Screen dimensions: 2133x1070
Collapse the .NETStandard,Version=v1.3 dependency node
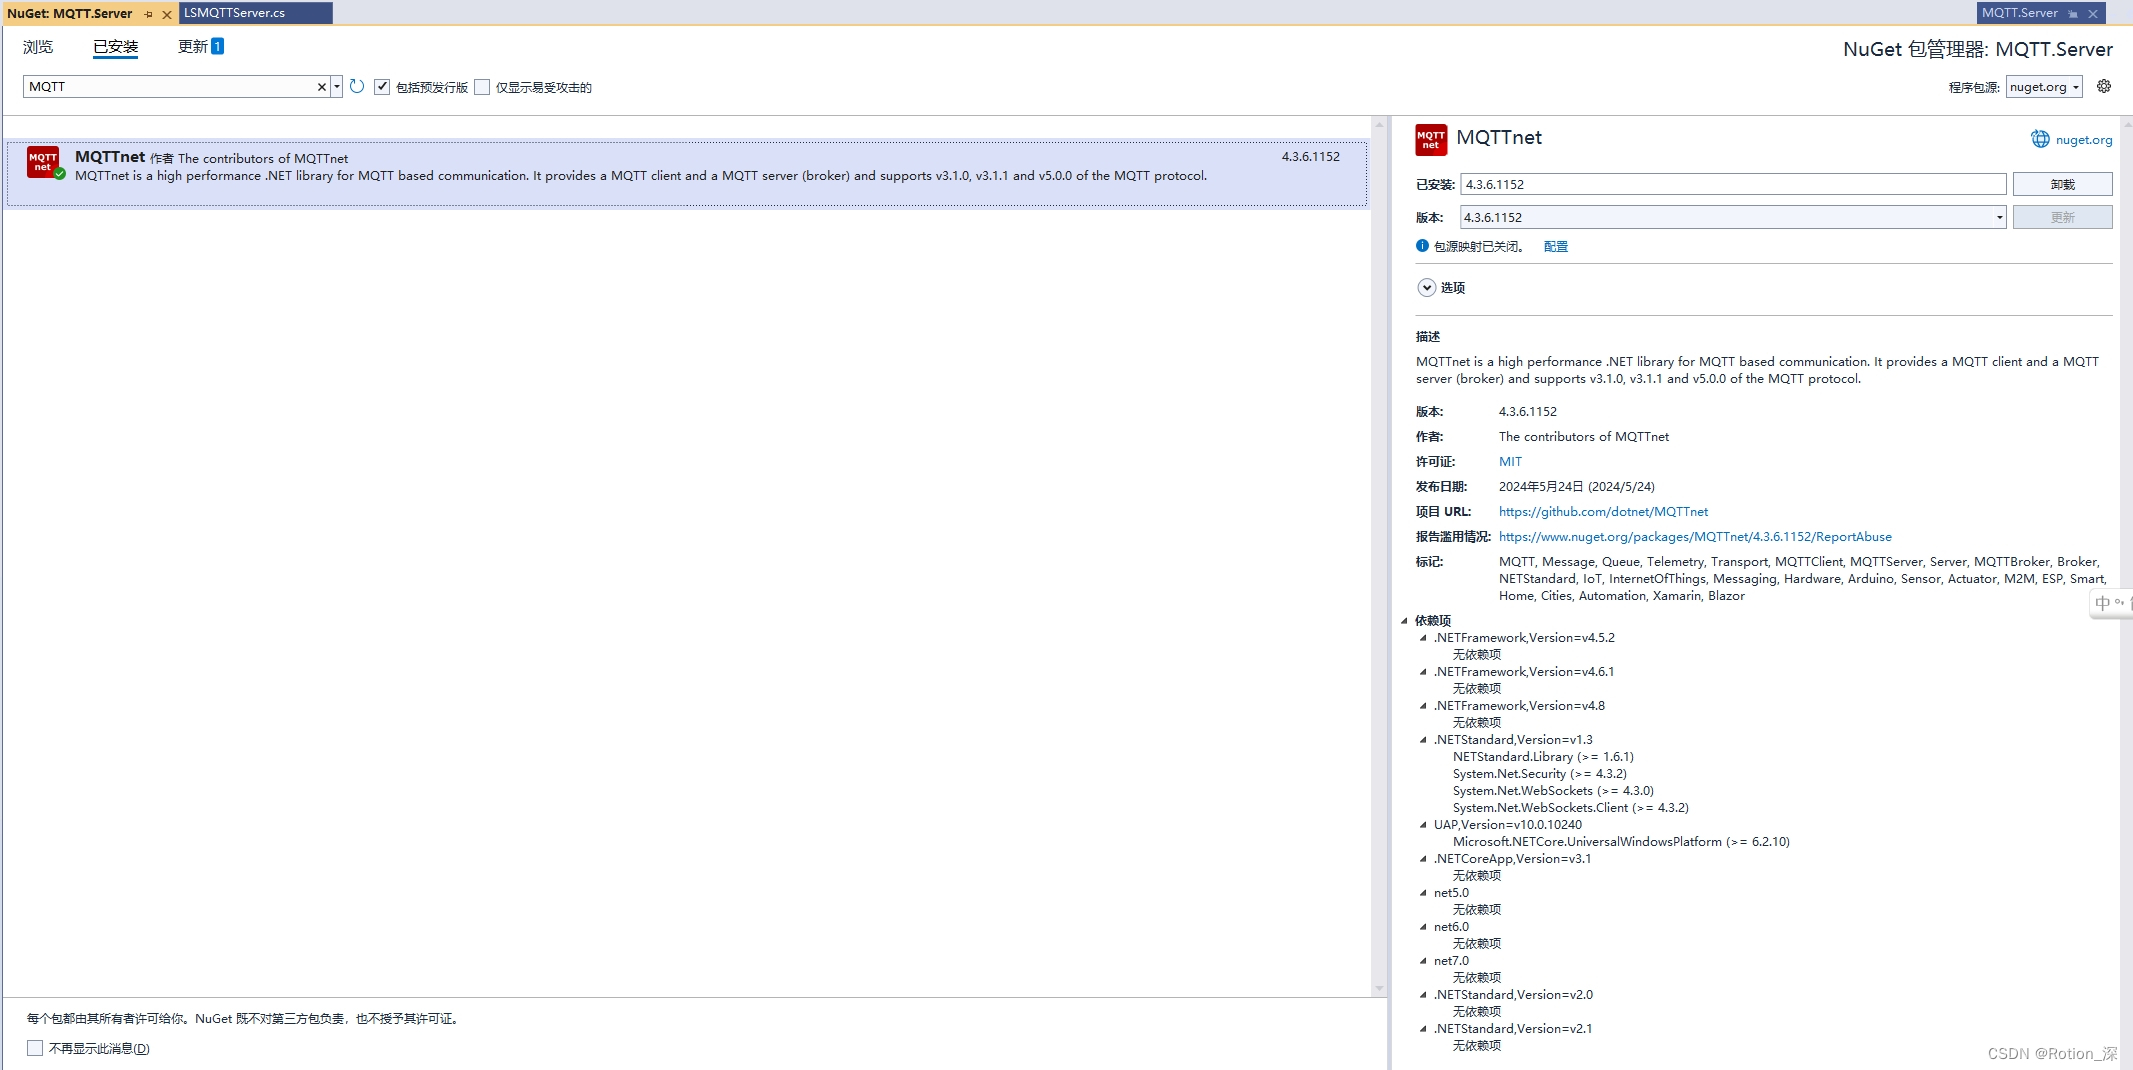[x=1424, y=740]
